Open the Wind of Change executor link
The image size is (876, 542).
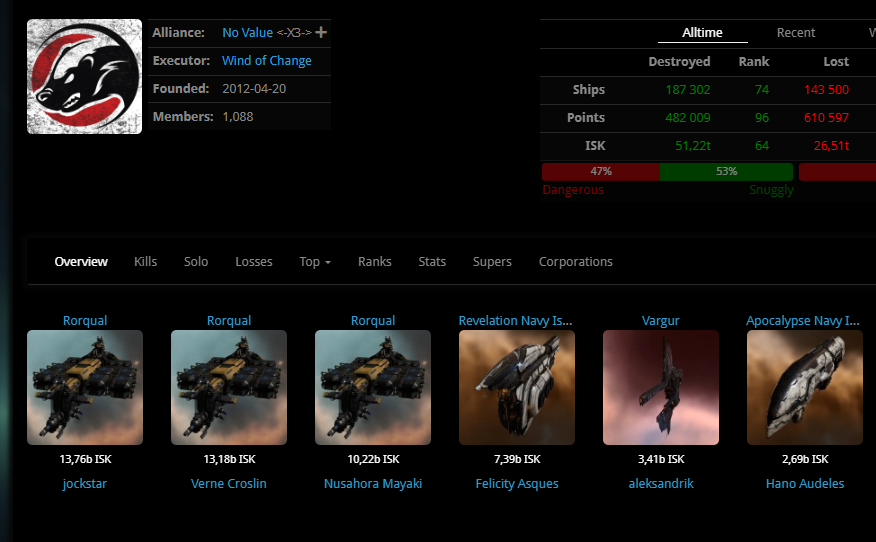coord(267,61)
